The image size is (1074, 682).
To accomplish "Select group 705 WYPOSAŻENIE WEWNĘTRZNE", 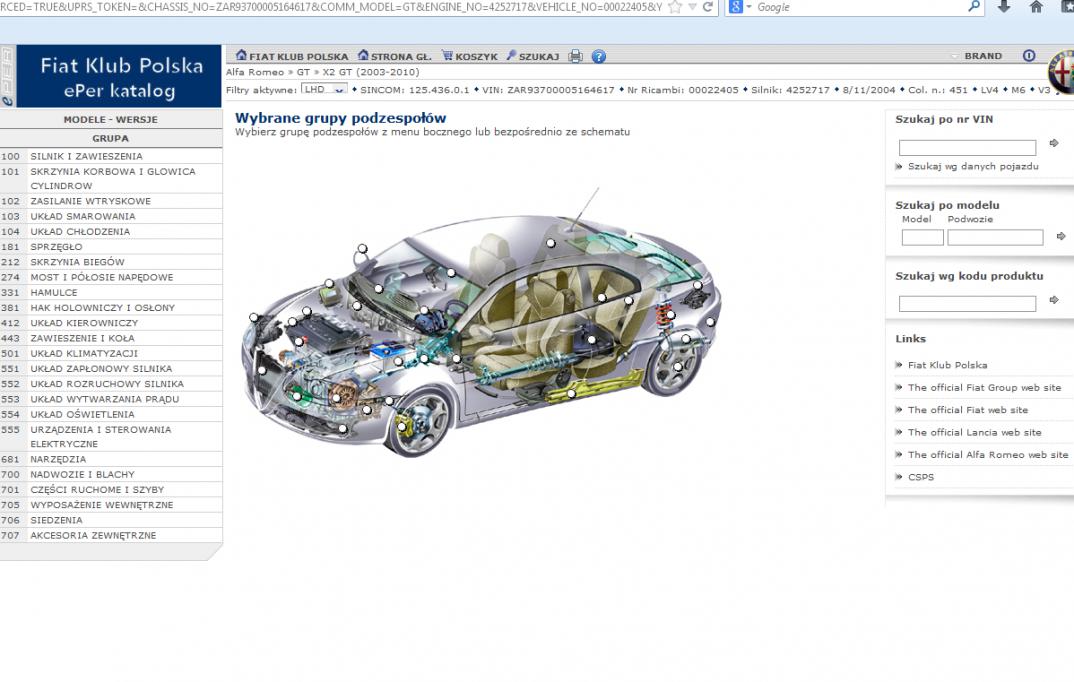I will pos(111,505).
